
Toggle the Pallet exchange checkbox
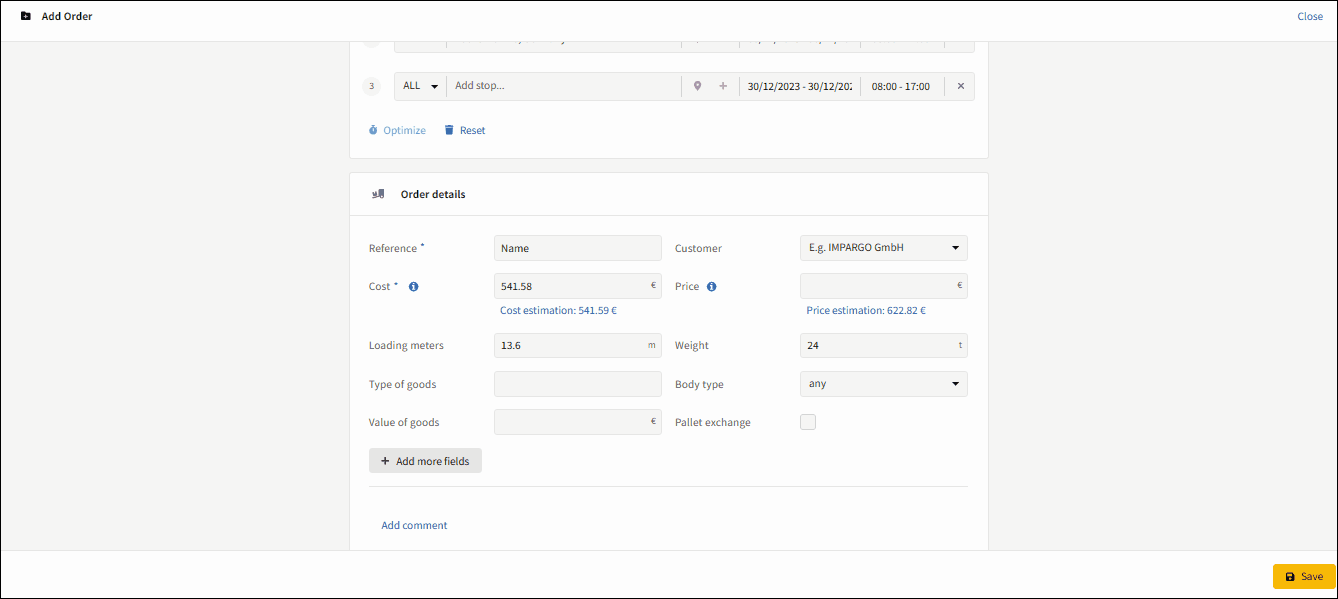808,422
